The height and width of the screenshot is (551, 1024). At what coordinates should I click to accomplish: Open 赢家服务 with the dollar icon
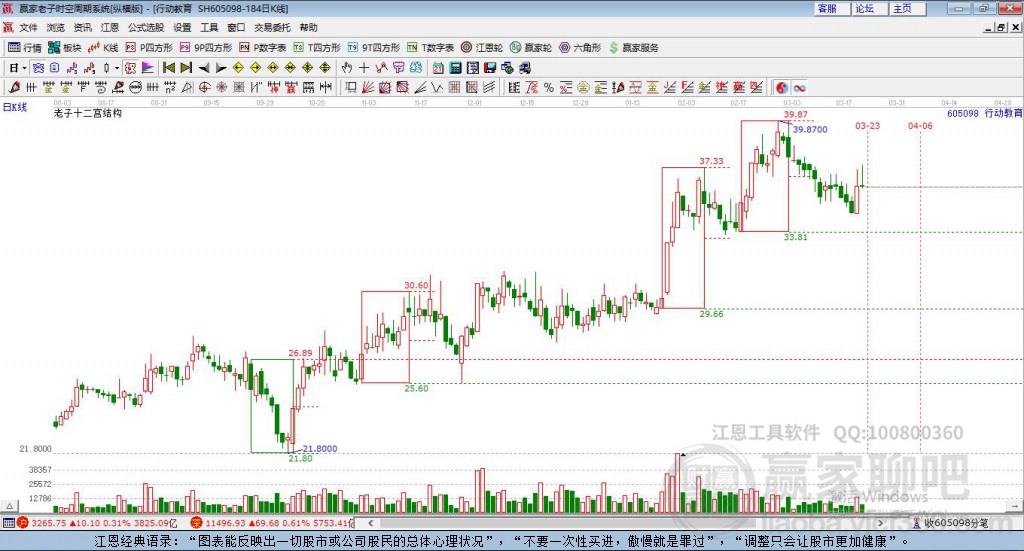pos(633,48)
